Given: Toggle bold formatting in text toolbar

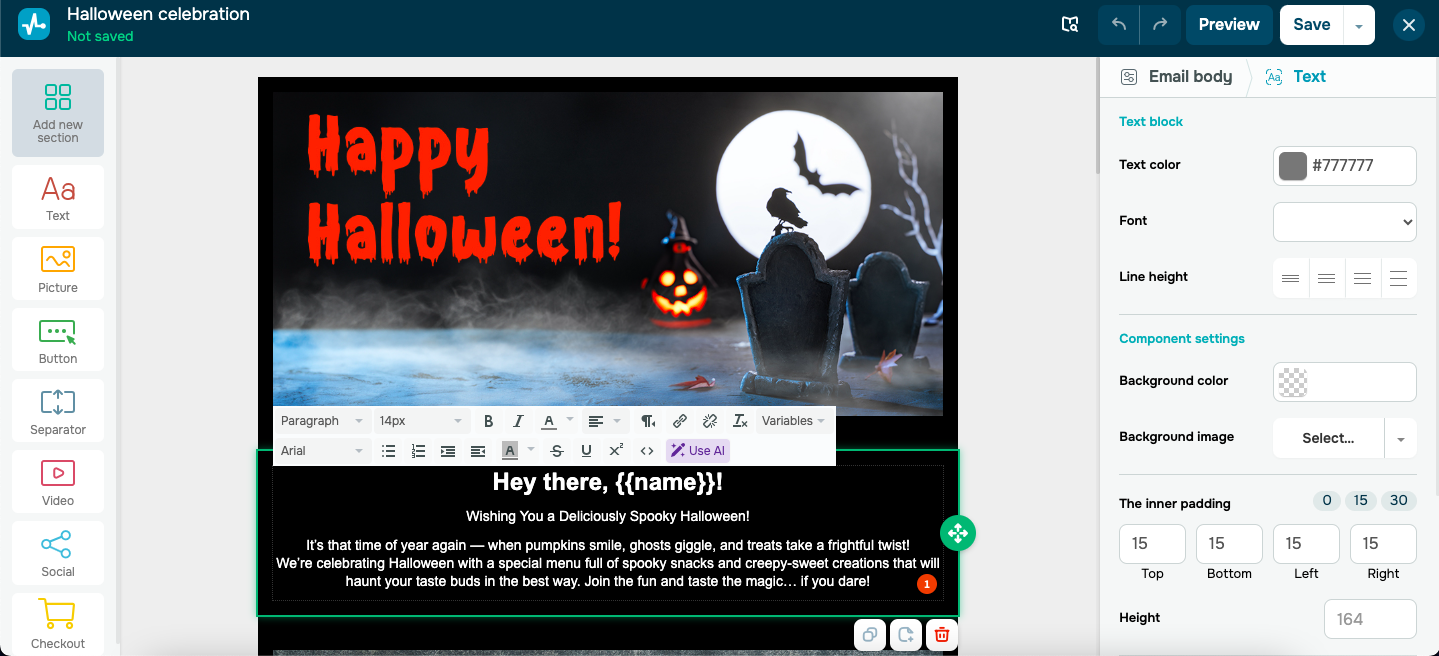Looking at the screenshot, I should 488,420.
